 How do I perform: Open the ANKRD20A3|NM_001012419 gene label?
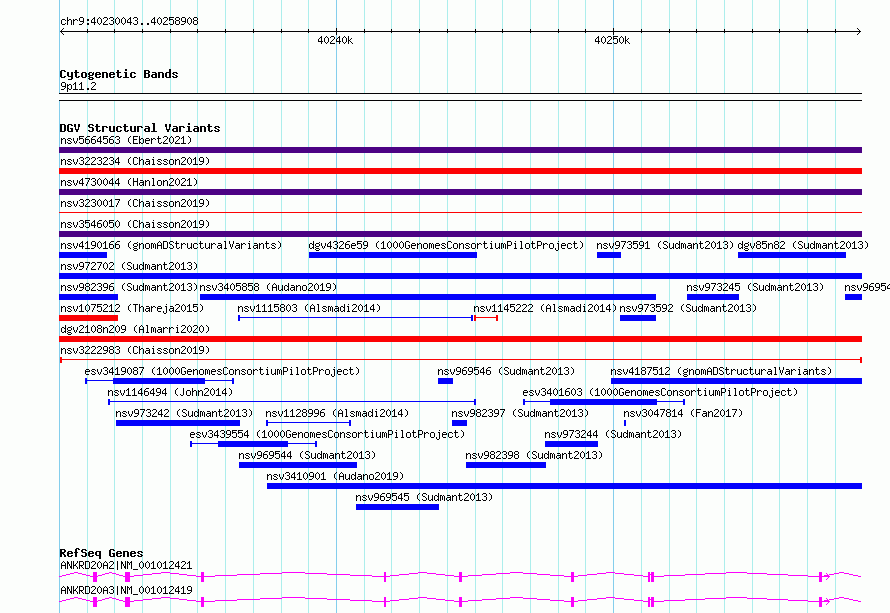(126, 590)
